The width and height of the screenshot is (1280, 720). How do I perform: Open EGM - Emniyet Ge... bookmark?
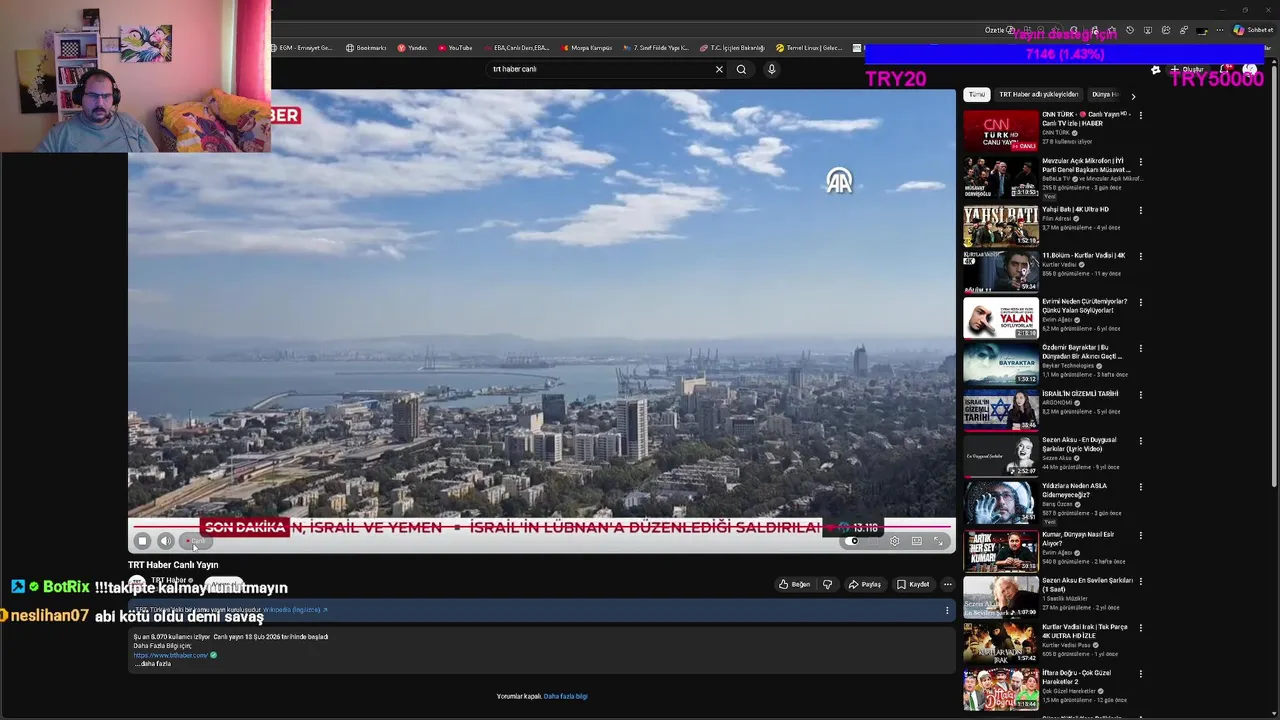pyautogui.click(x=302, y=48)
